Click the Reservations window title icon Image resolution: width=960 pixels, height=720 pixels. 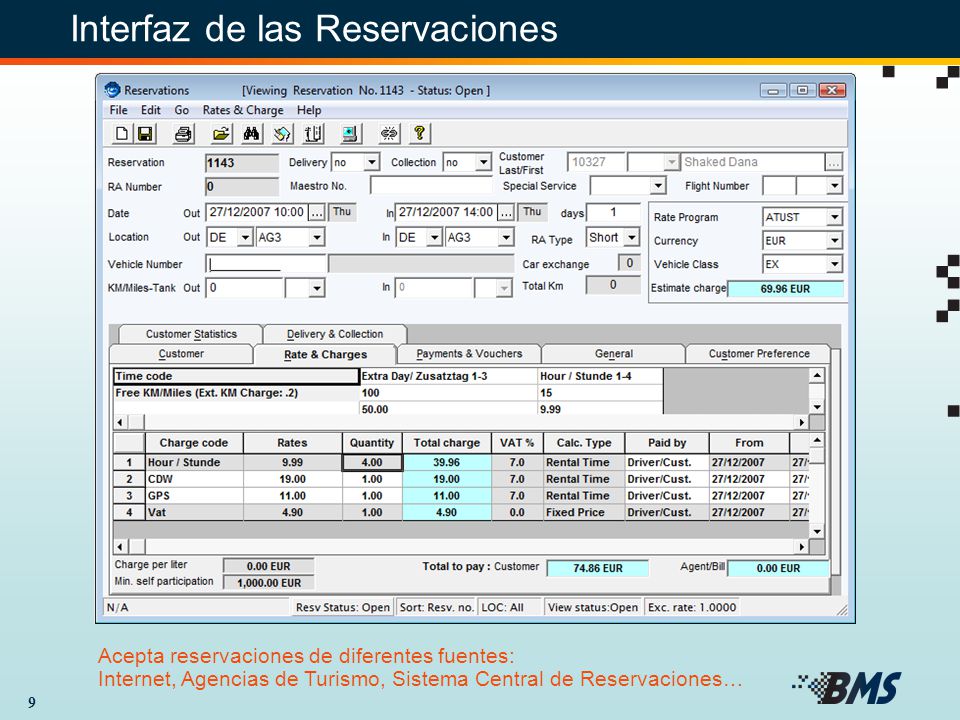(112, 90)
